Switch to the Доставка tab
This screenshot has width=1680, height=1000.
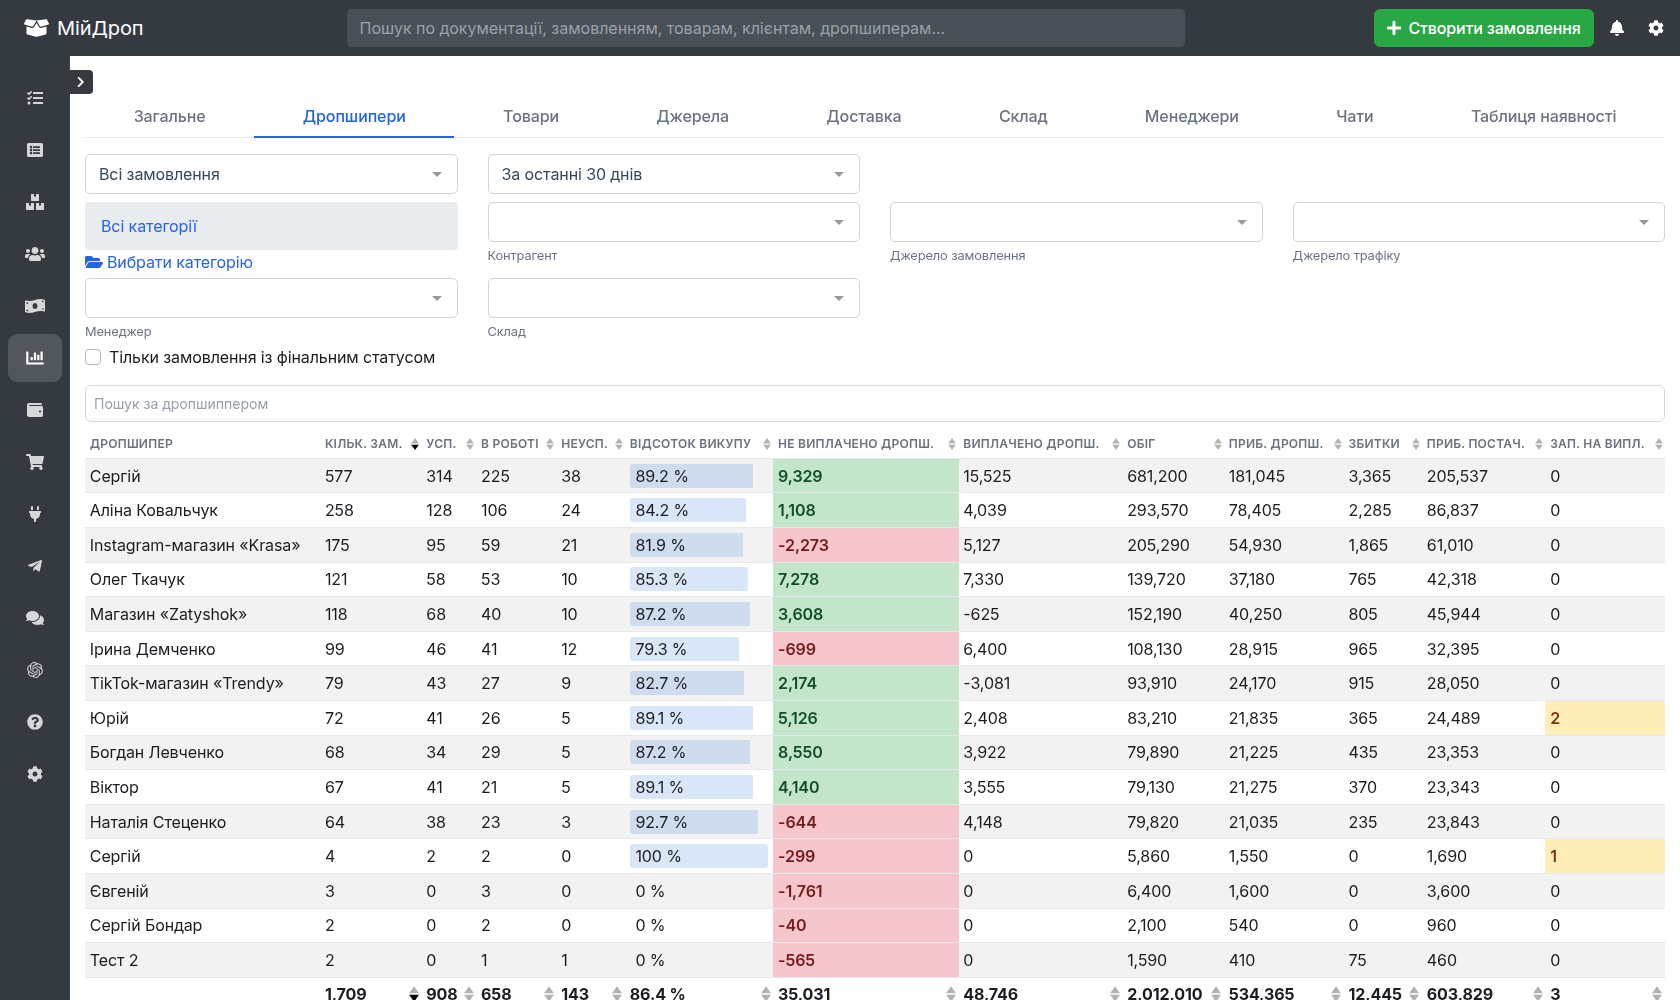coord(864,116)
